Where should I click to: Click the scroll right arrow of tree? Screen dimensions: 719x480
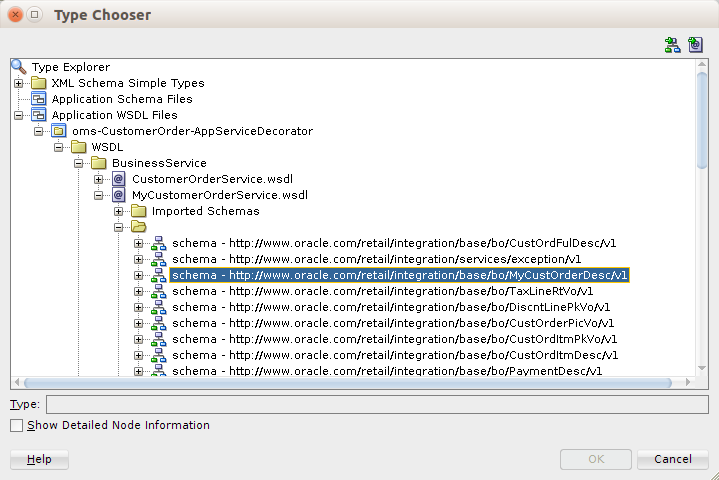(x=688, y=382)
